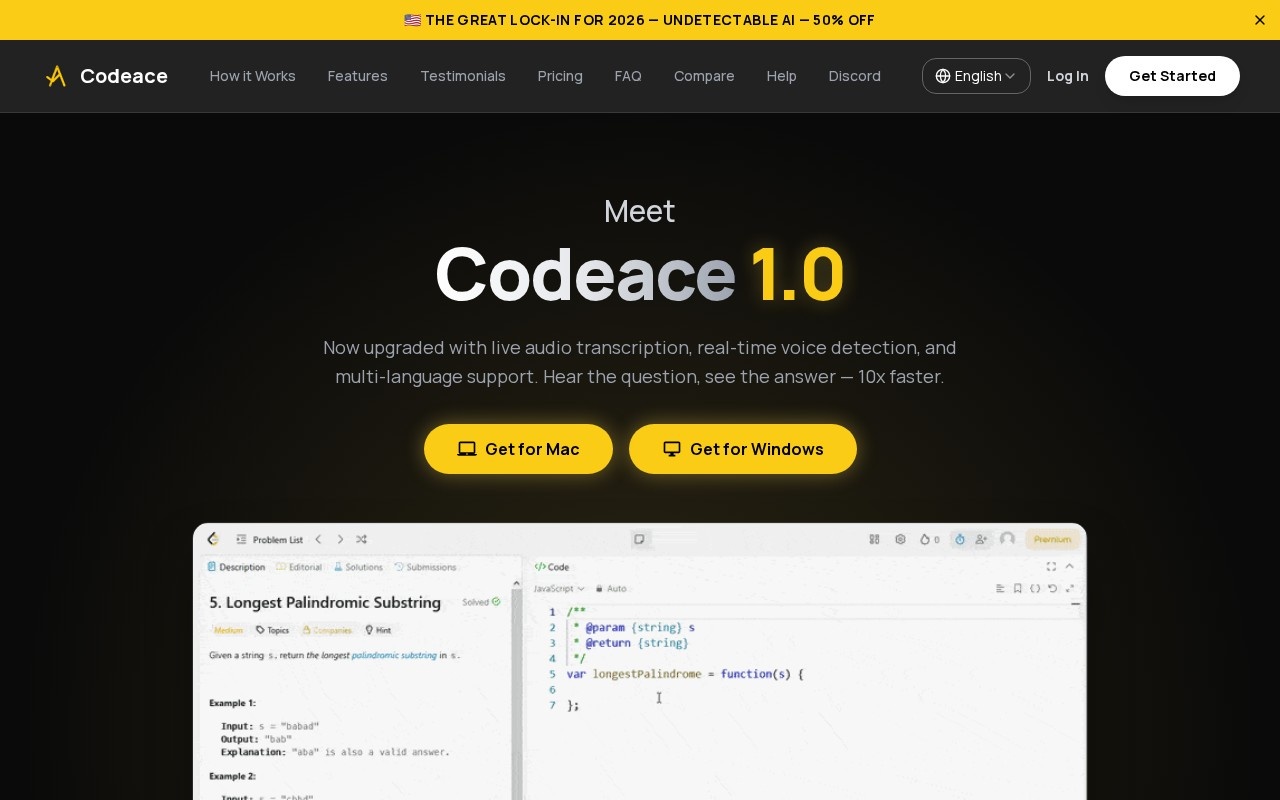Go to How it Works section
Viewport: 1280px width, 800px height.
pos(252,76)
